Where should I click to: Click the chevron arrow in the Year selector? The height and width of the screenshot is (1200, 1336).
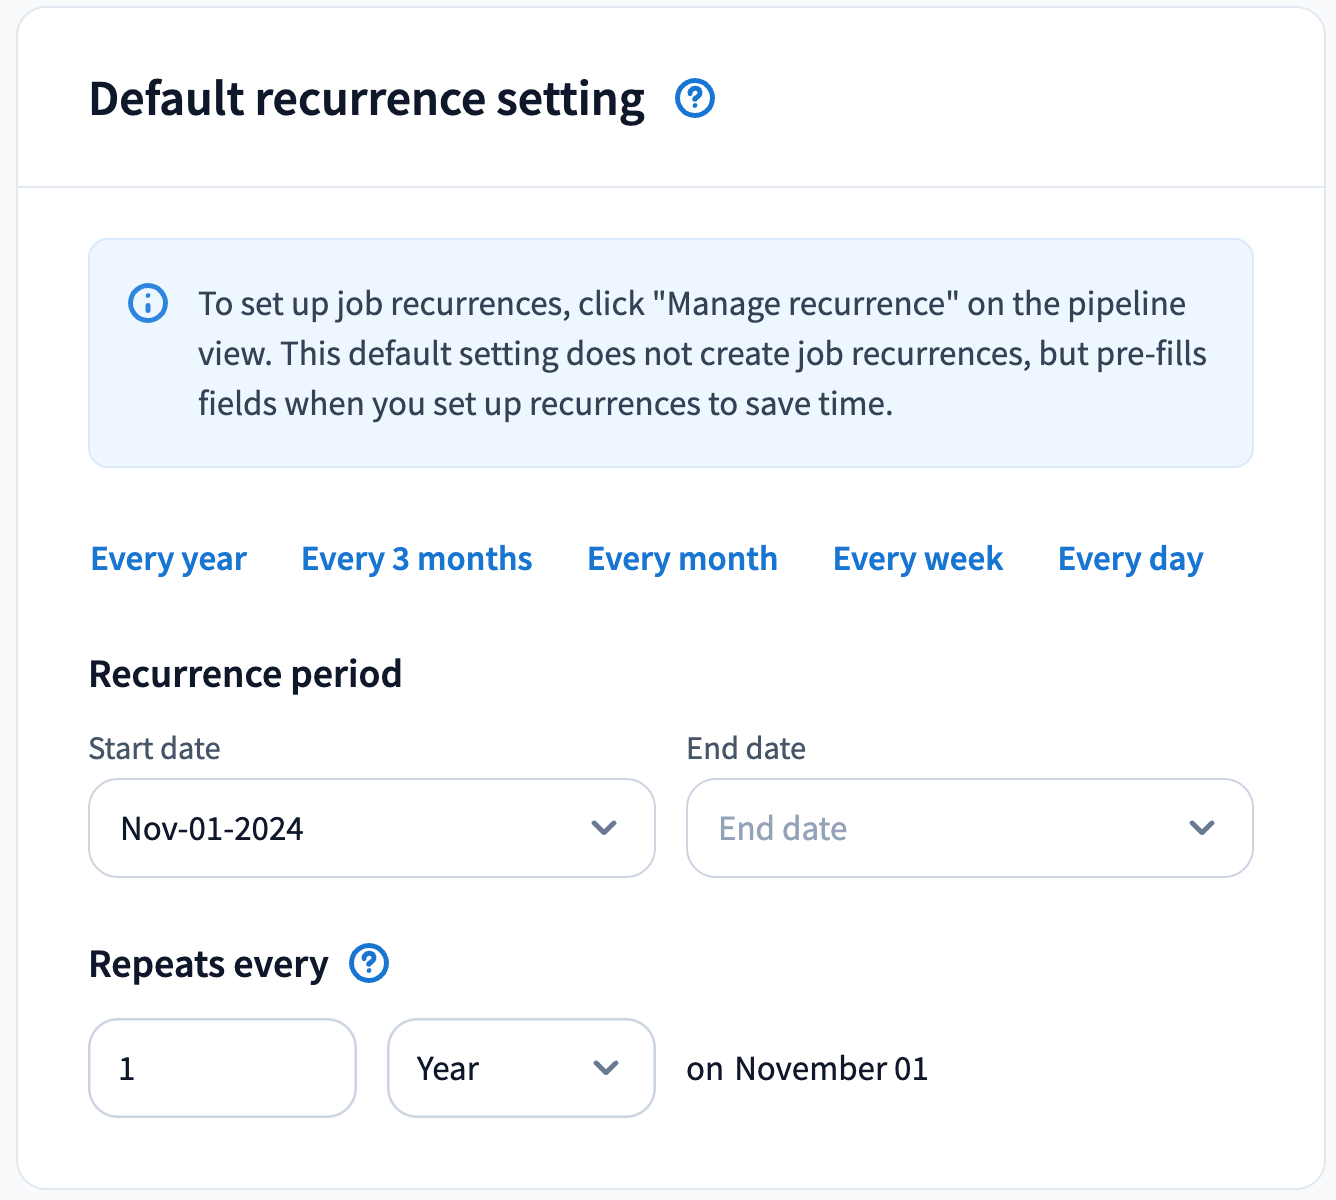coord(606,1068)
